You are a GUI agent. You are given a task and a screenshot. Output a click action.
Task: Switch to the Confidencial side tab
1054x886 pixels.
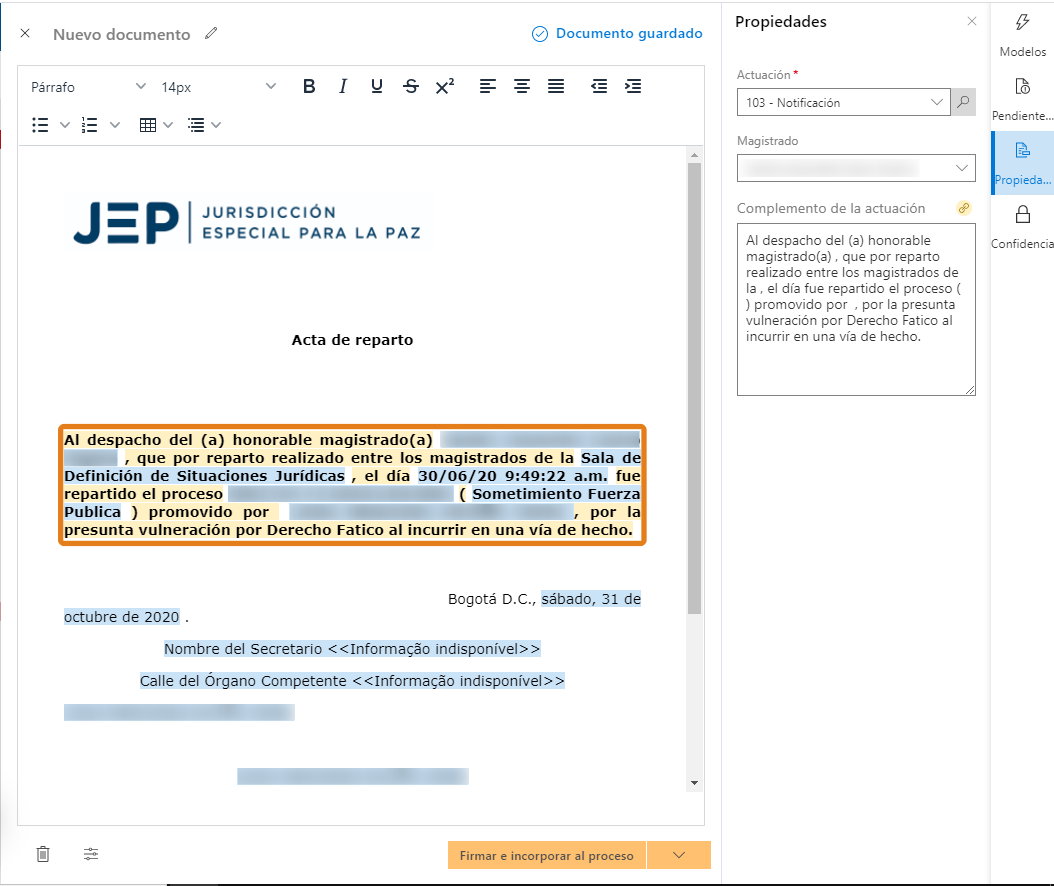tap(1022, 227)
